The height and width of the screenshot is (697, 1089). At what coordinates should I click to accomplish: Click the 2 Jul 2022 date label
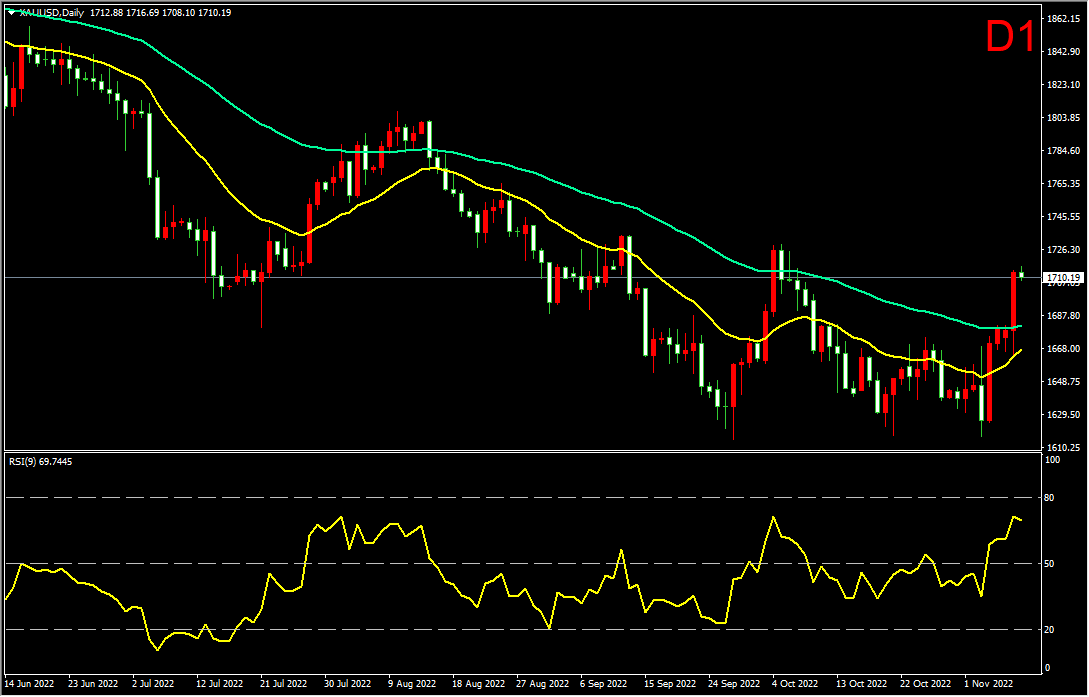click(155, 684)
